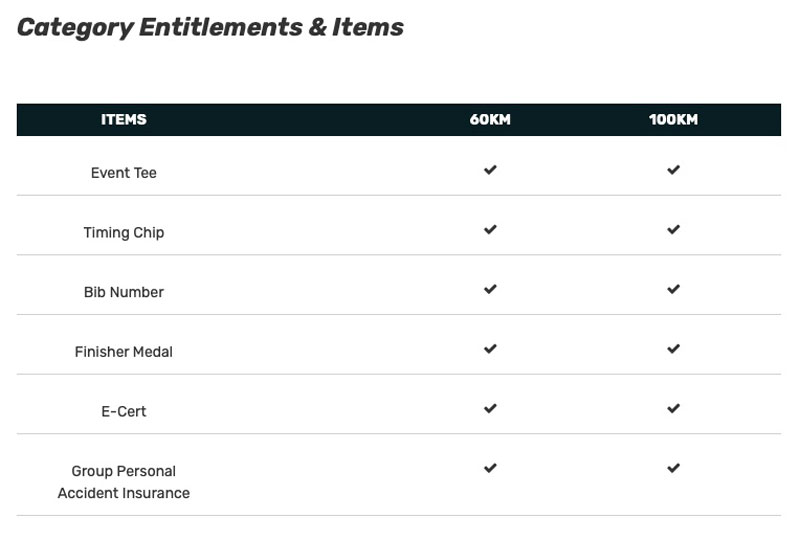Click the Event Tee checkmark under 100KM
800x540 pixels.
[673, 170]
